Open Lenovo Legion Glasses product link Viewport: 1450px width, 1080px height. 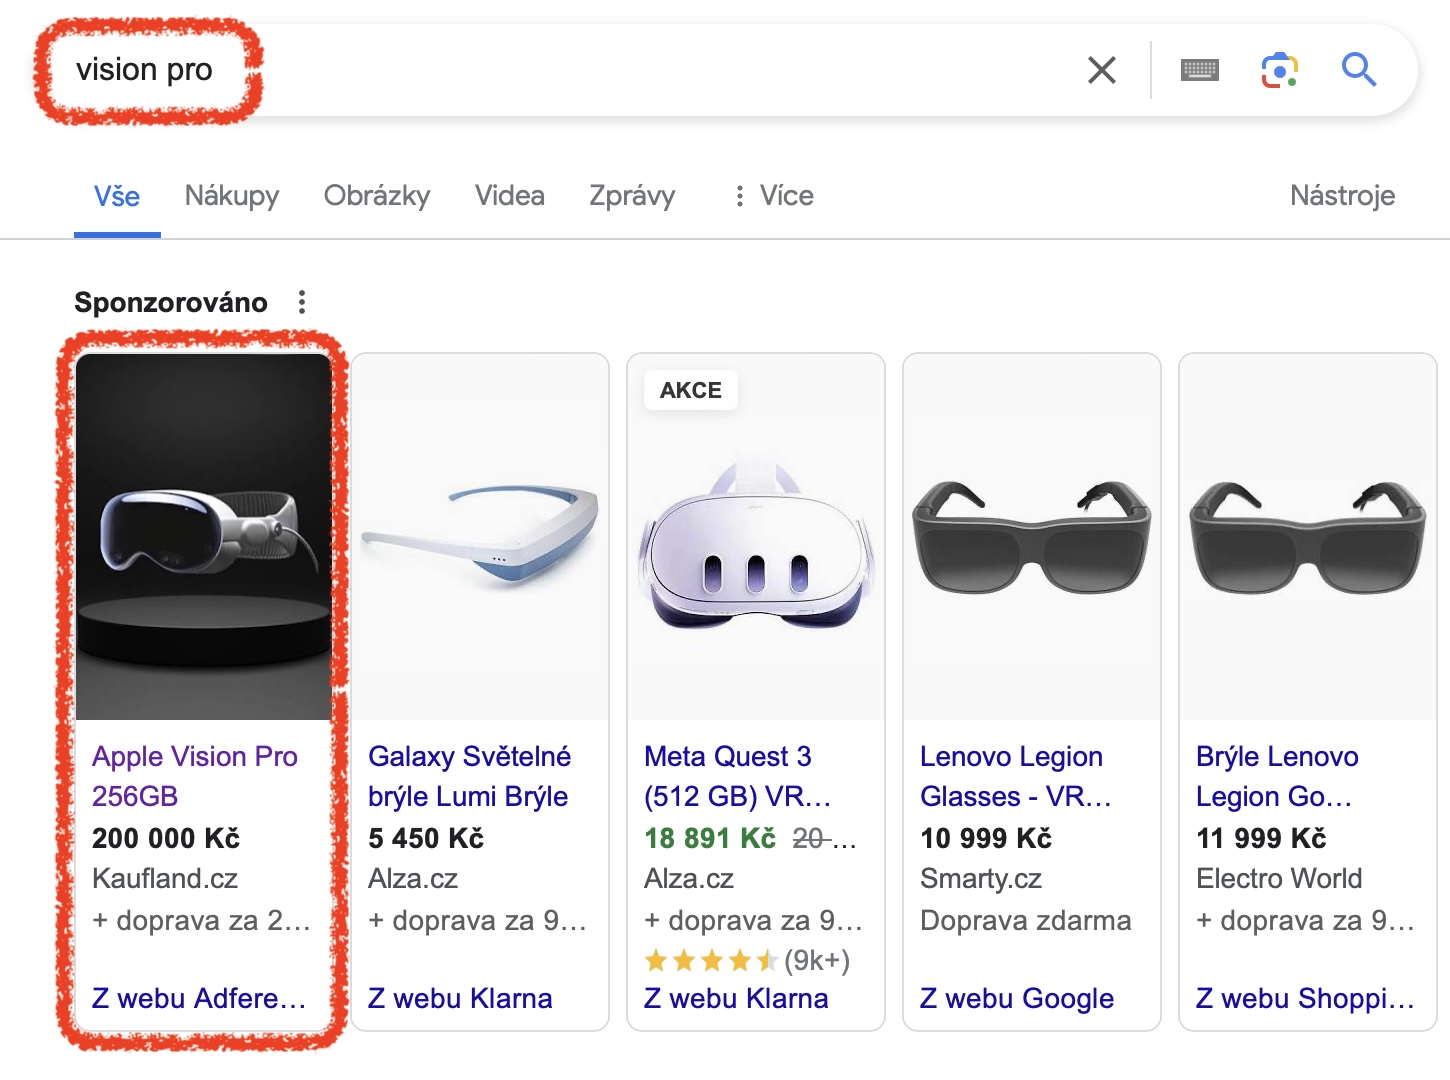pos(1014,776)
